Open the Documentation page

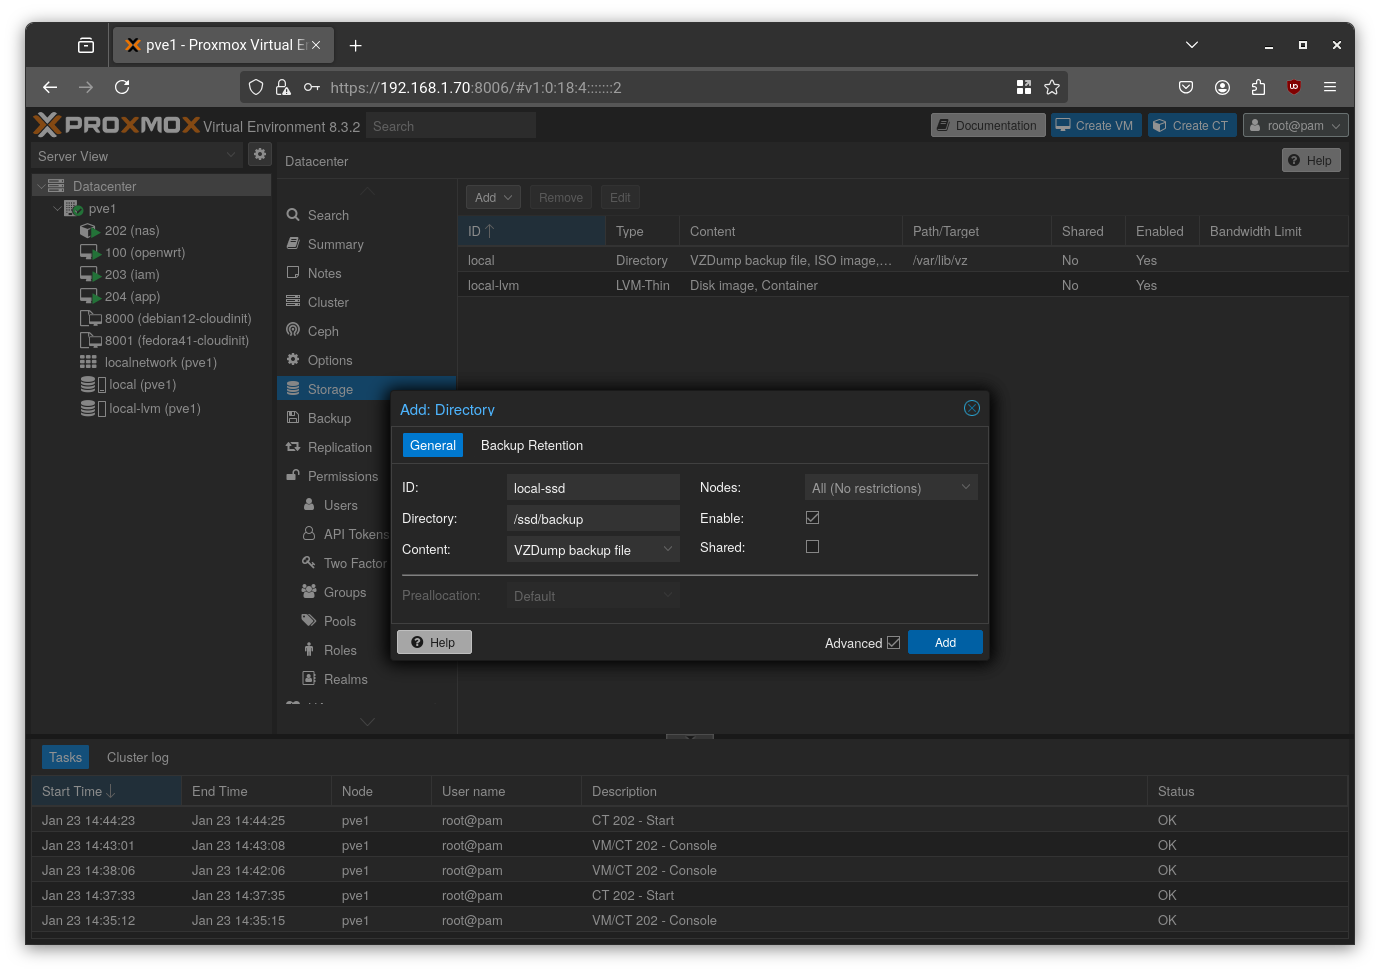(988, 125)
